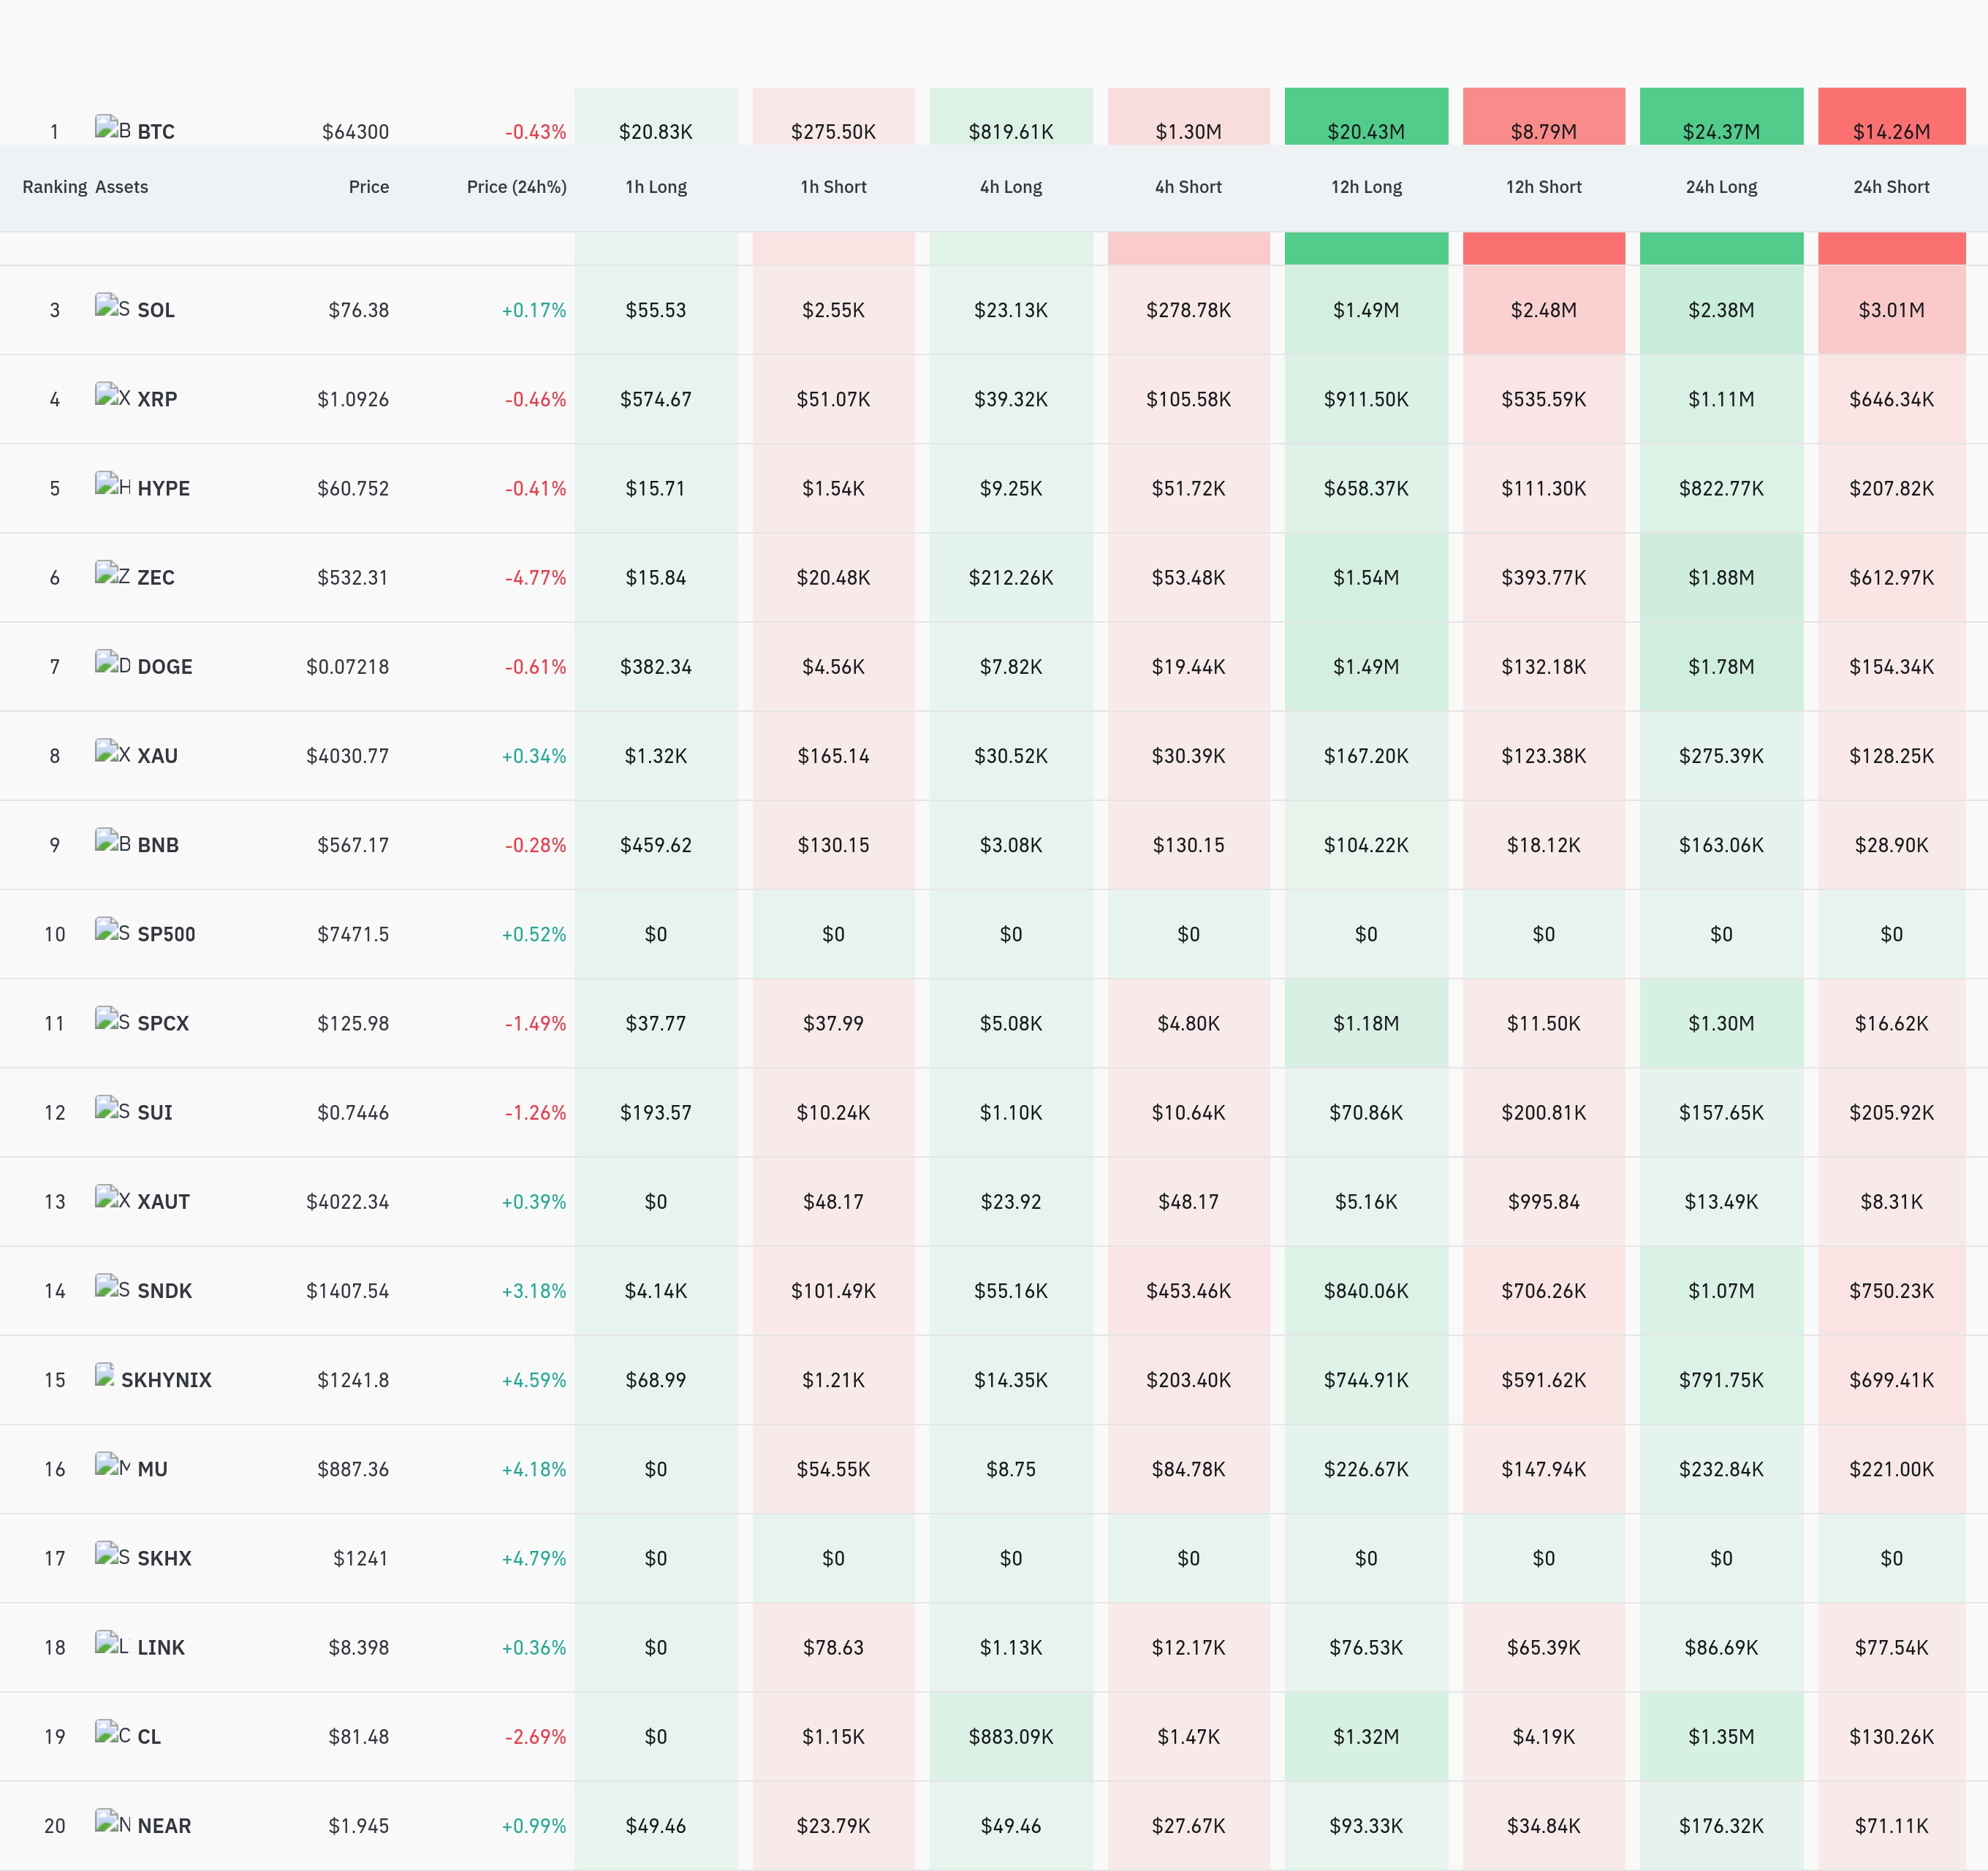Viewport: 1988px width, 1871px height.
Task: Sort by the 1h Long column header
Action: point(656,187)
